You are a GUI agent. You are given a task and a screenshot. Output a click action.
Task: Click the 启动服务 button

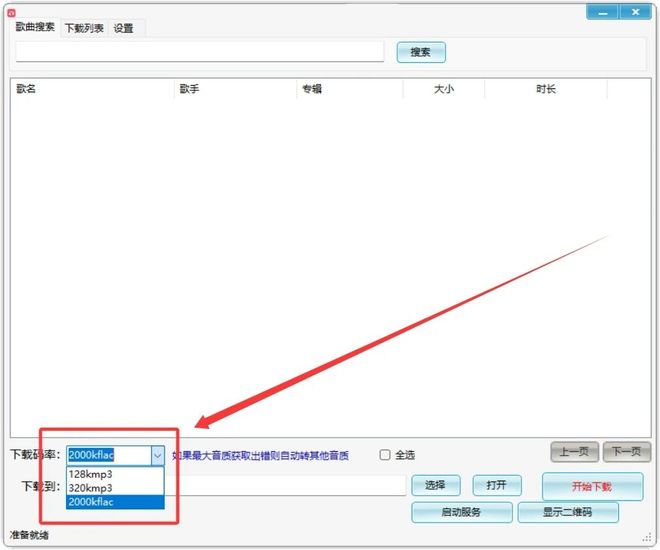[x=462, y=512]
